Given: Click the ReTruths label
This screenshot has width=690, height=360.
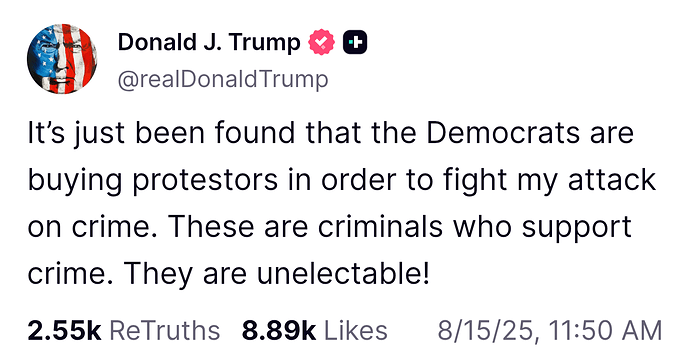Looking at the screenshot, I should pyautogui.click(x=165, y=331).
